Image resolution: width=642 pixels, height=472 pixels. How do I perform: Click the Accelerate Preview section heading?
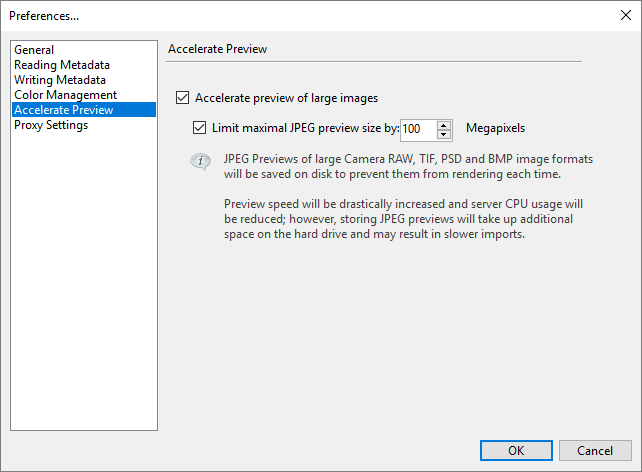(217, 48)
